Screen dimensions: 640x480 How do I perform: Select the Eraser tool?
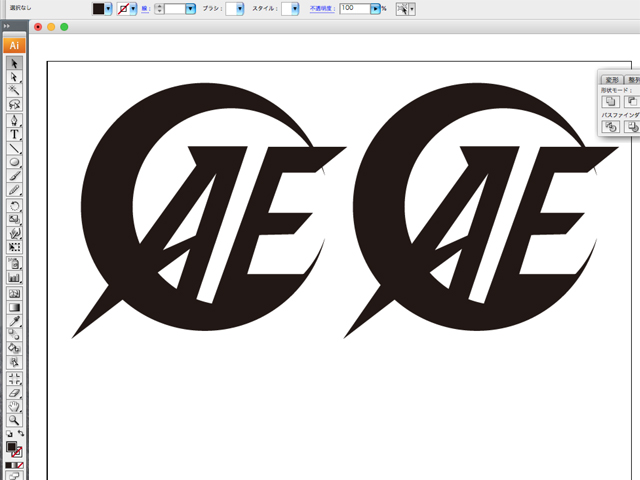(x=14, y=393)
